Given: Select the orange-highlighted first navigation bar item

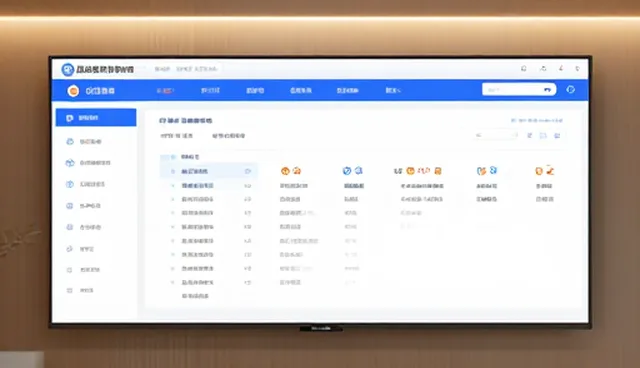Looking at the screenshot, I should (165, 91).
